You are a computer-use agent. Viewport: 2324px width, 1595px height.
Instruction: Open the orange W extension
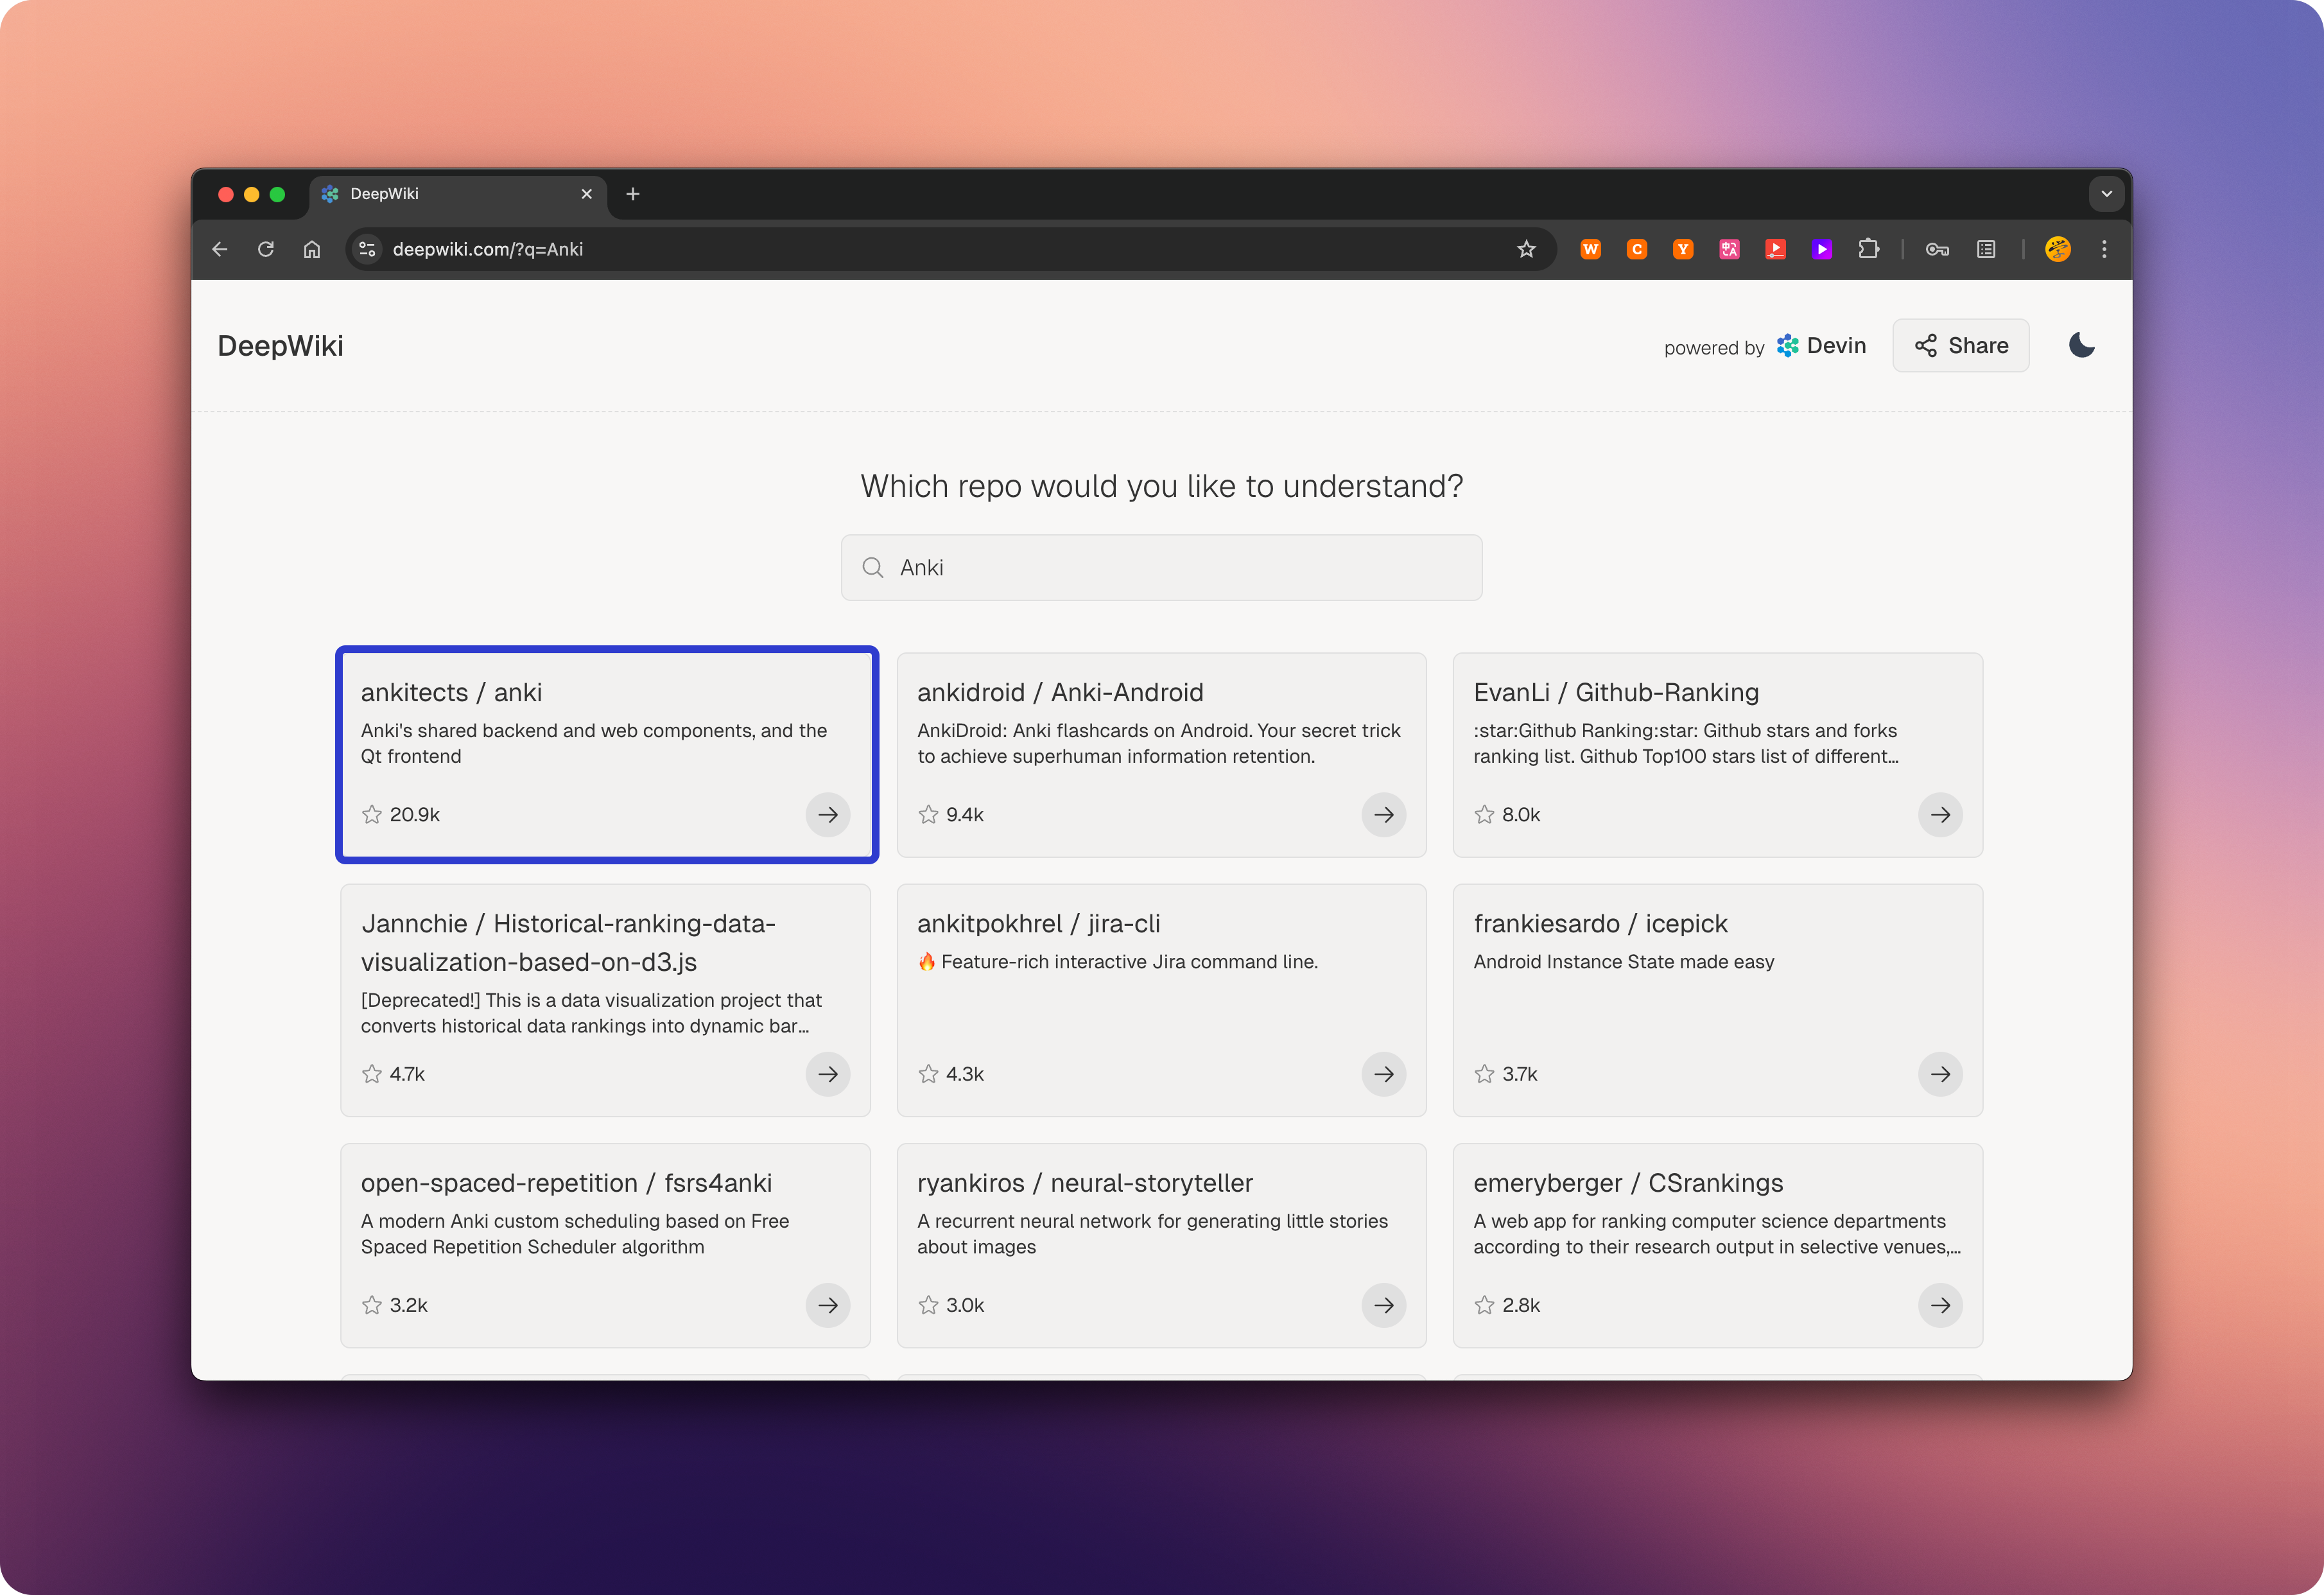(x=1590, y=249)
